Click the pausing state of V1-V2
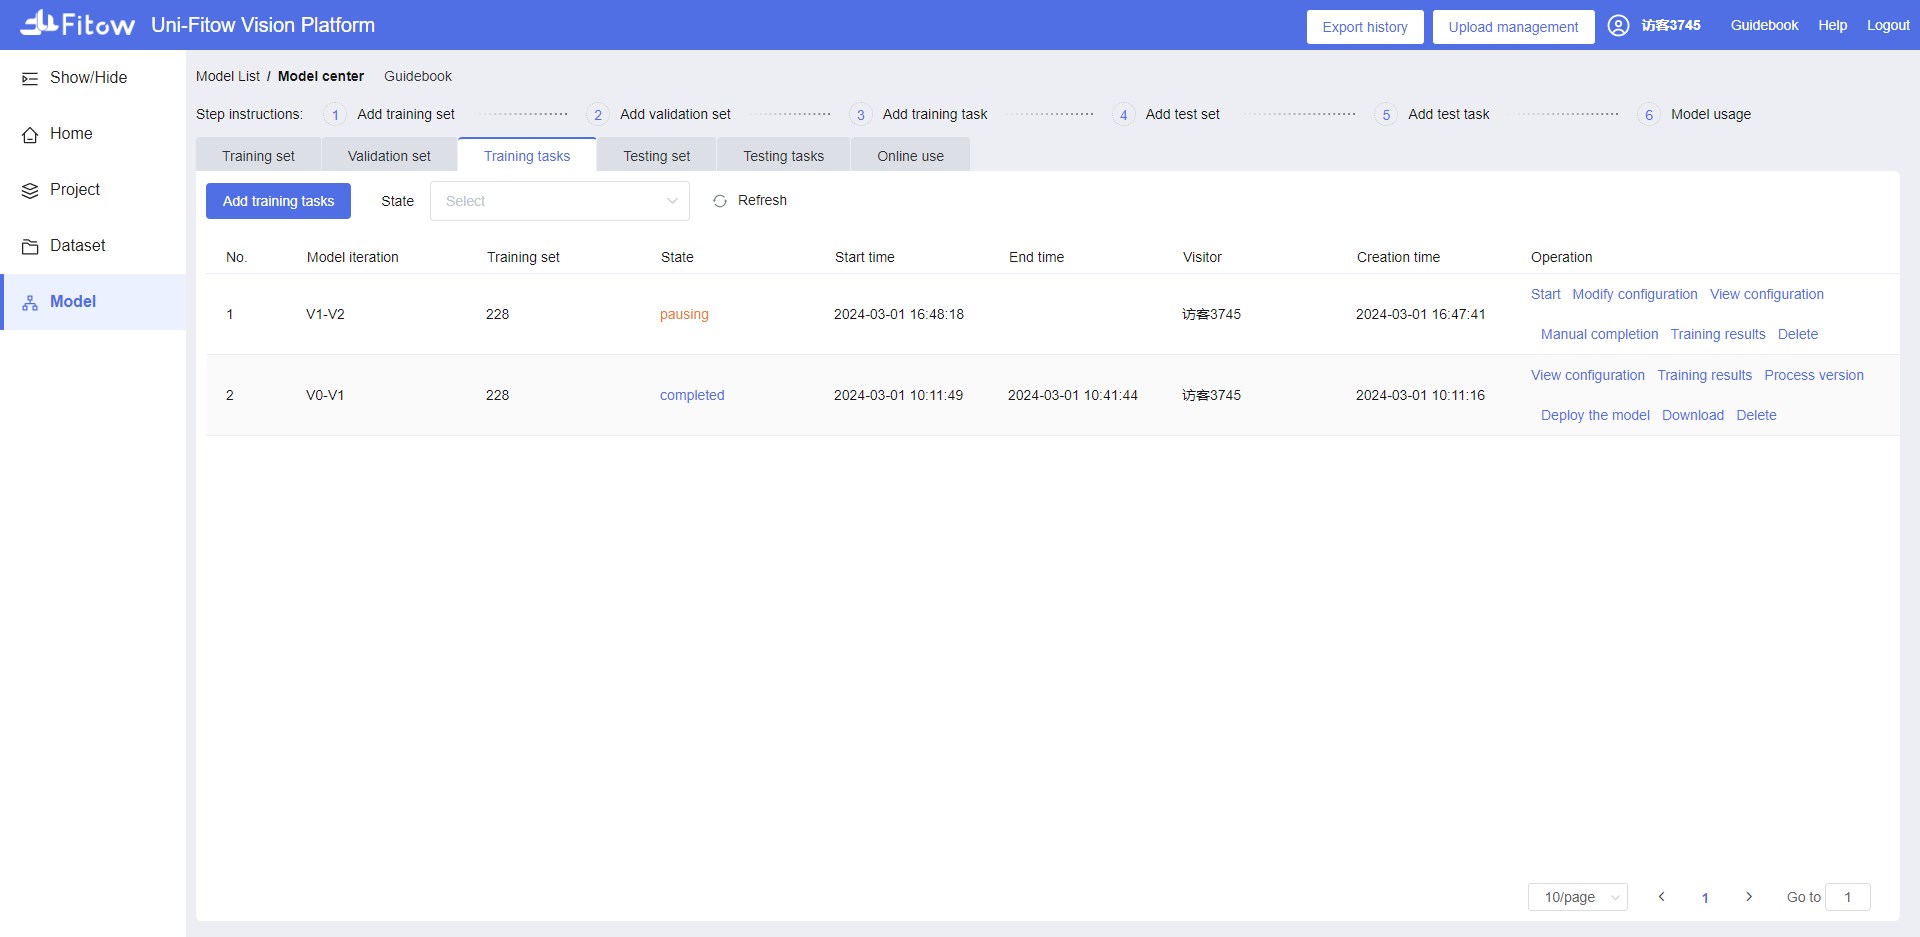Viewport: 1920px width, 937px height. [684, 314]
